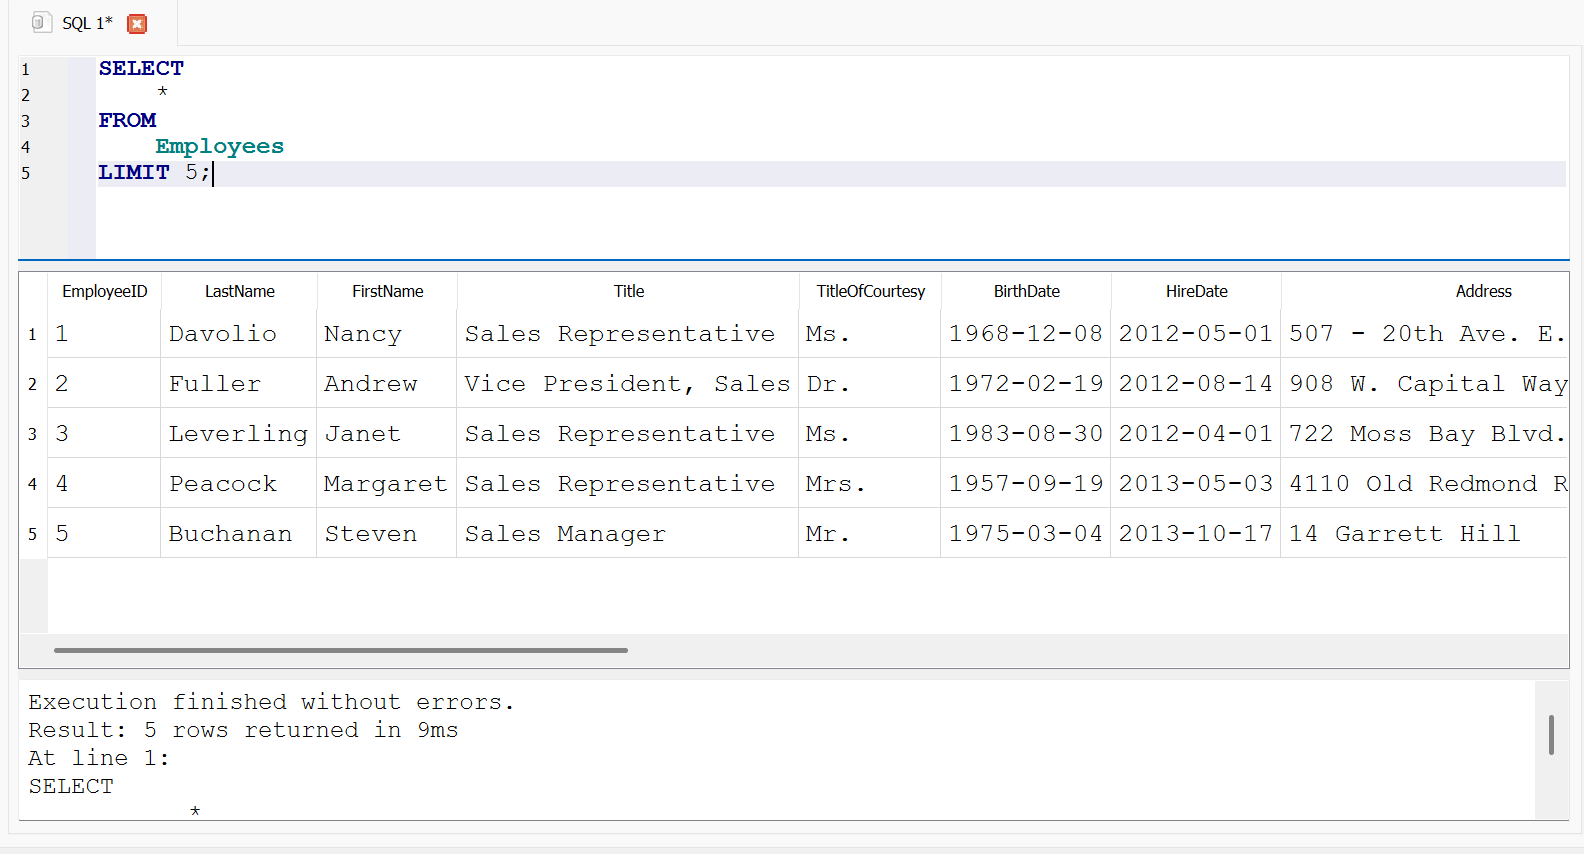
Task: Click the Employees table name in editor
Action: pyautogui.click(x=219, y=147)
